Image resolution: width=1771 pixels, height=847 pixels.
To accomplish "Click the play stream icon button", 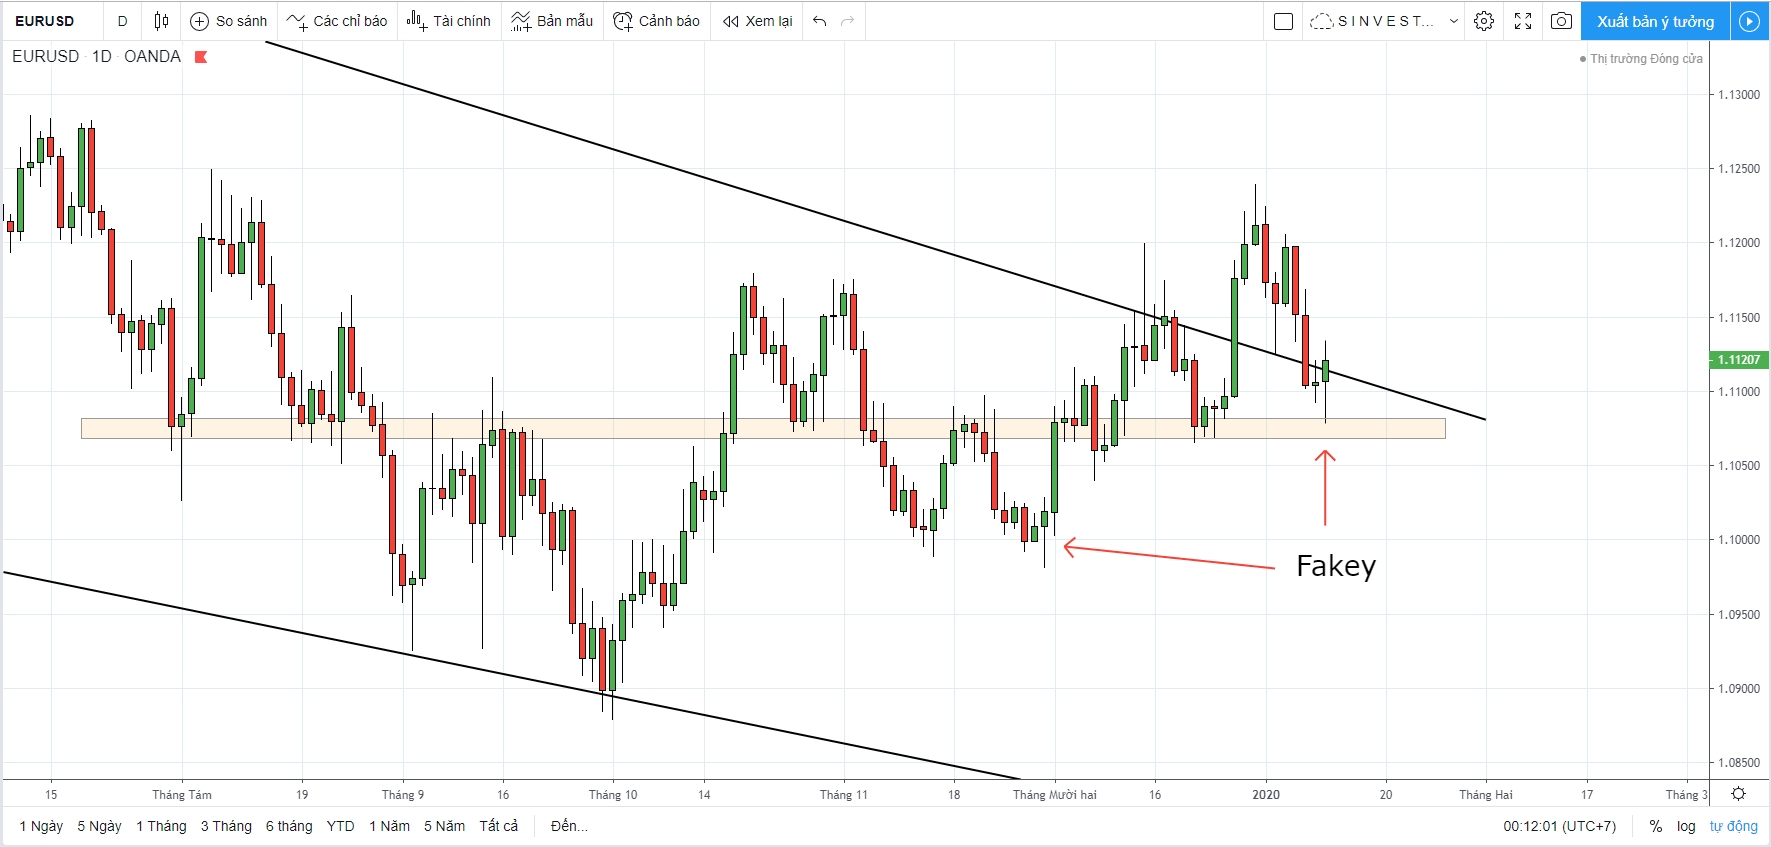I will (x=1749, y=21).
